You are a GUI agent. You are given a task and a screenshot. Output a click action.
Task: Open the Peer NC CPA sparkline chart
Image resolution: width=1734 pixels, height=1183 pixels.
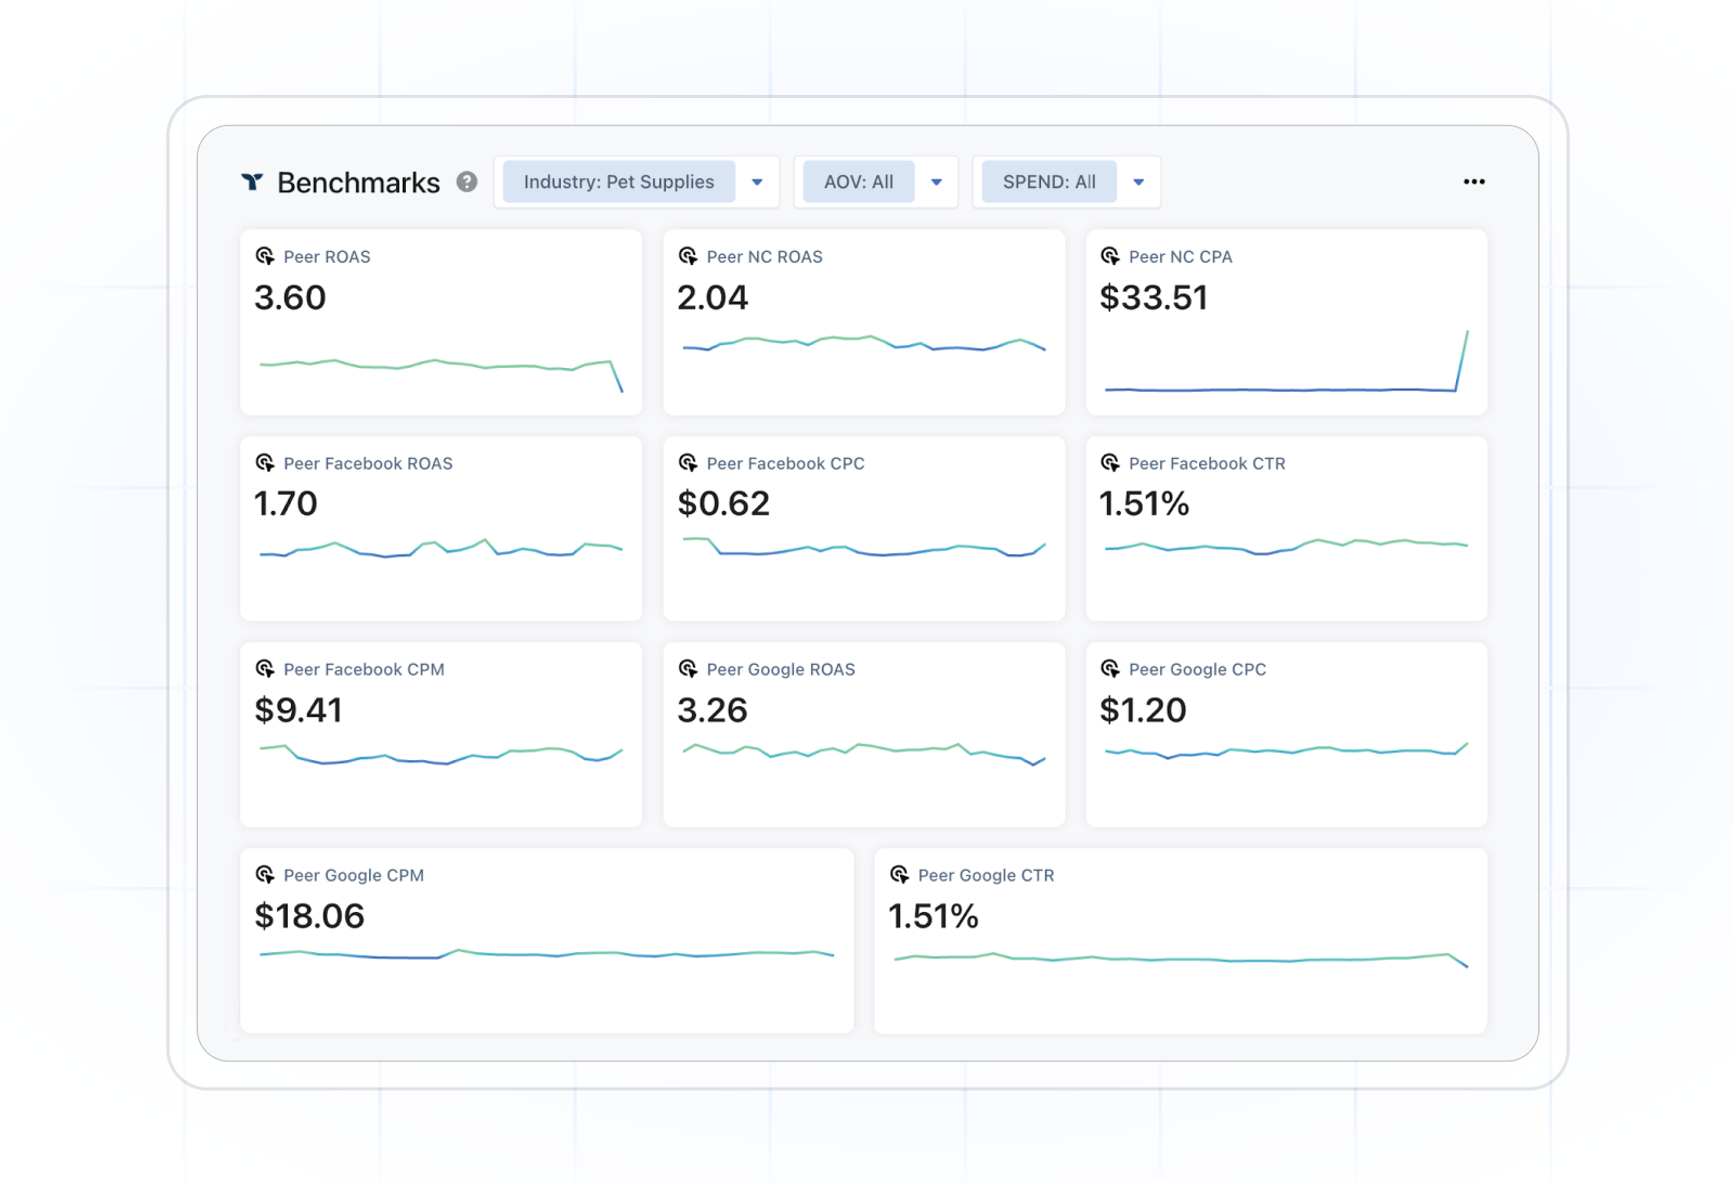(x=1286, y=361)
